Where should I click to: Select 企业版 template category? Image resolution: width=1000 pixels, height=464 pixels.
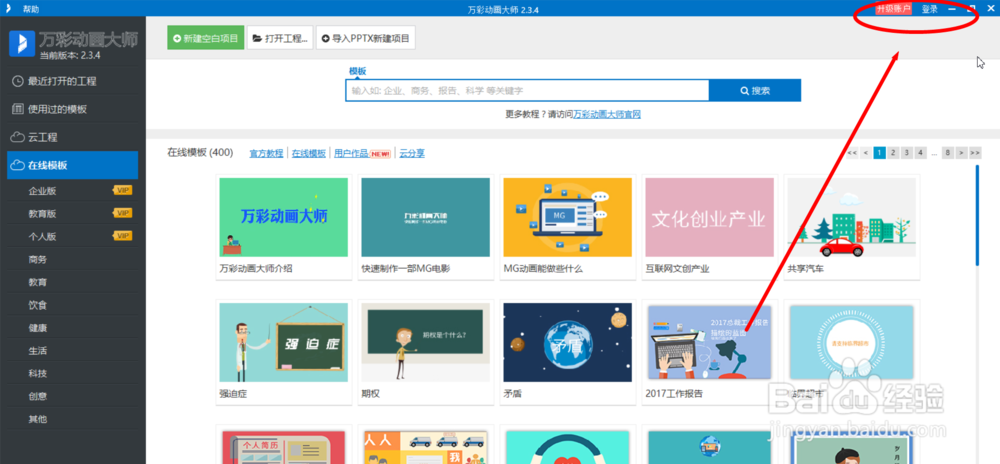(x=42, y=191)
